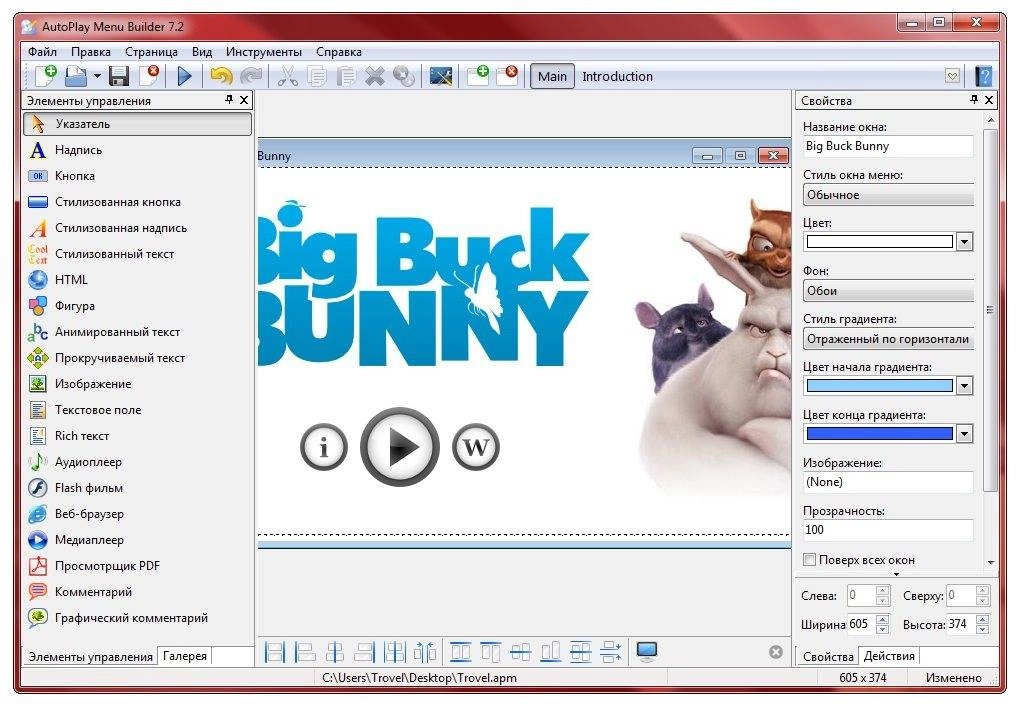1024x713 pixels.
Task: Click the Изображение (None) field
Action: tap(888, 482)
